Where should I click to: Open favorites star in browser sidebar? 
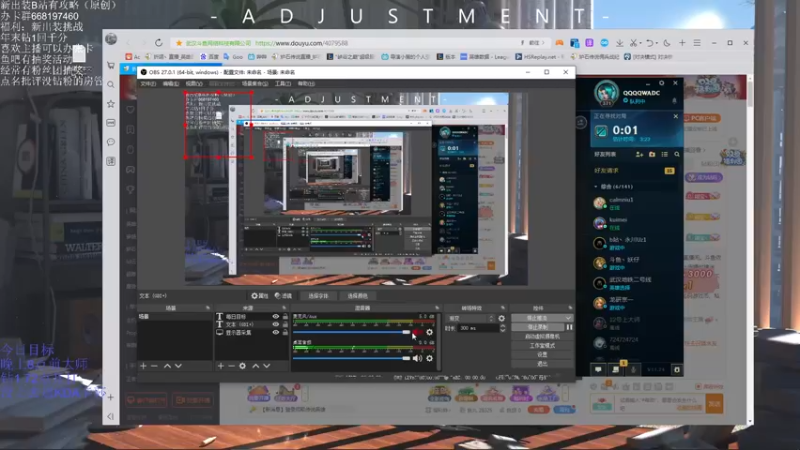click(x=111, y=104)
